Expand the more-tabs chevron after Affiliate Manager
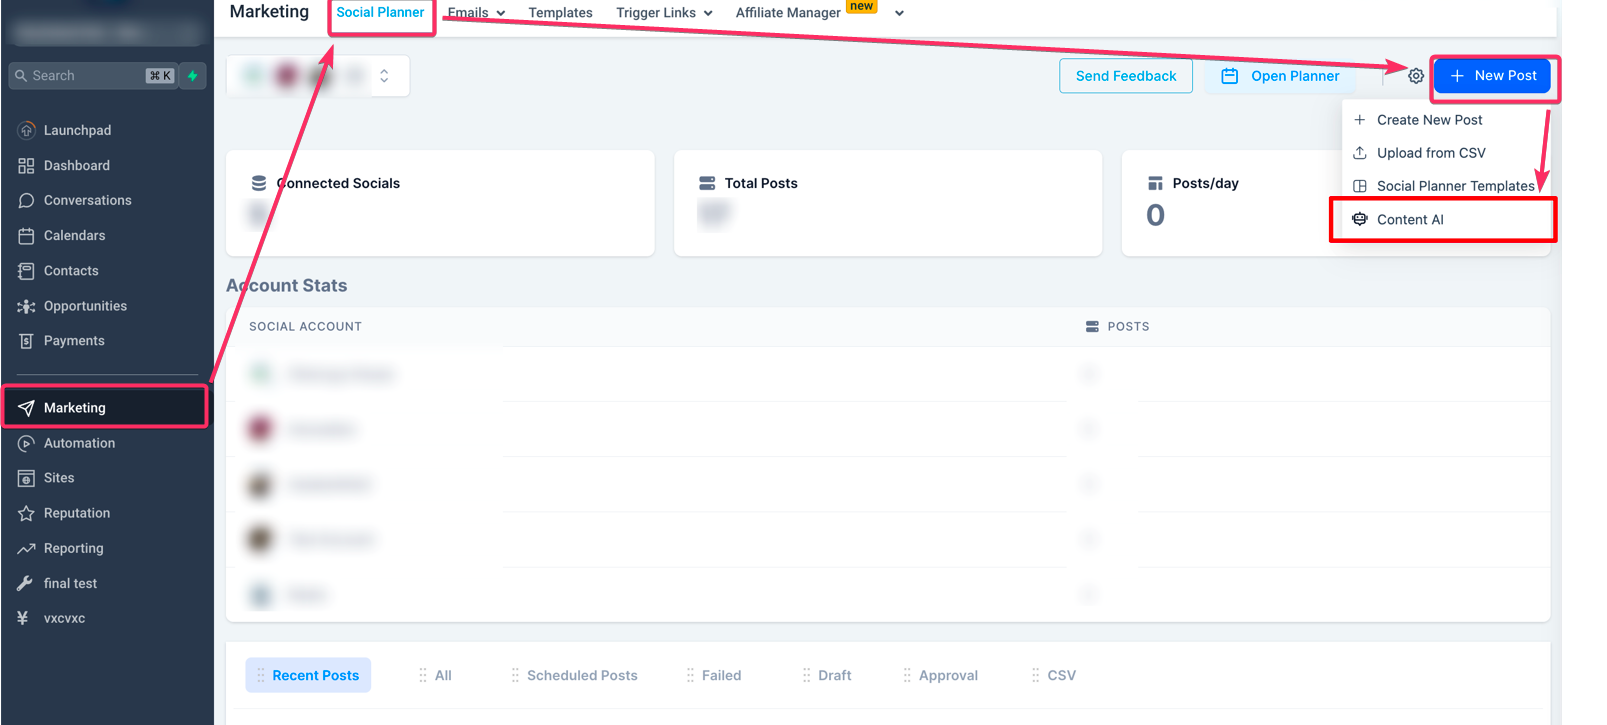This screenshot has height=725, width=1607. pos(899,13)
